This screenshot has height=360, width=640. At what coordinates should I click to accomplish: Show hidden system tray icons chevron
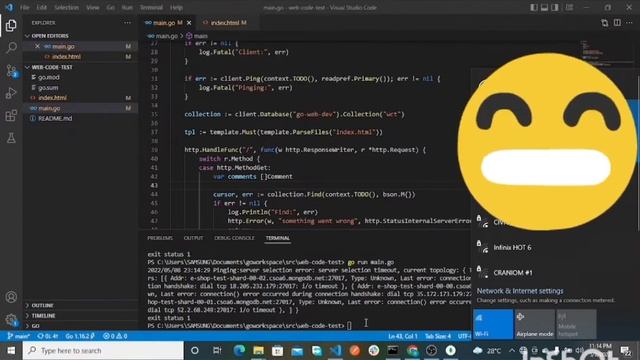511,350
